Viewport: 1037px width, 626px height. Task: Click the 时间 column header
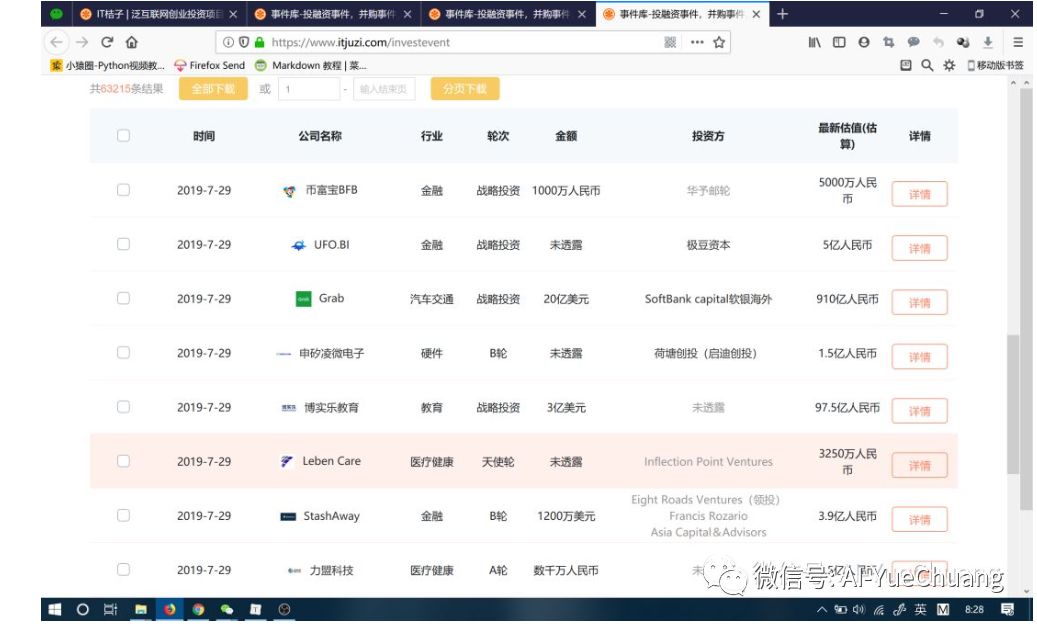click(x=204, y=136)
